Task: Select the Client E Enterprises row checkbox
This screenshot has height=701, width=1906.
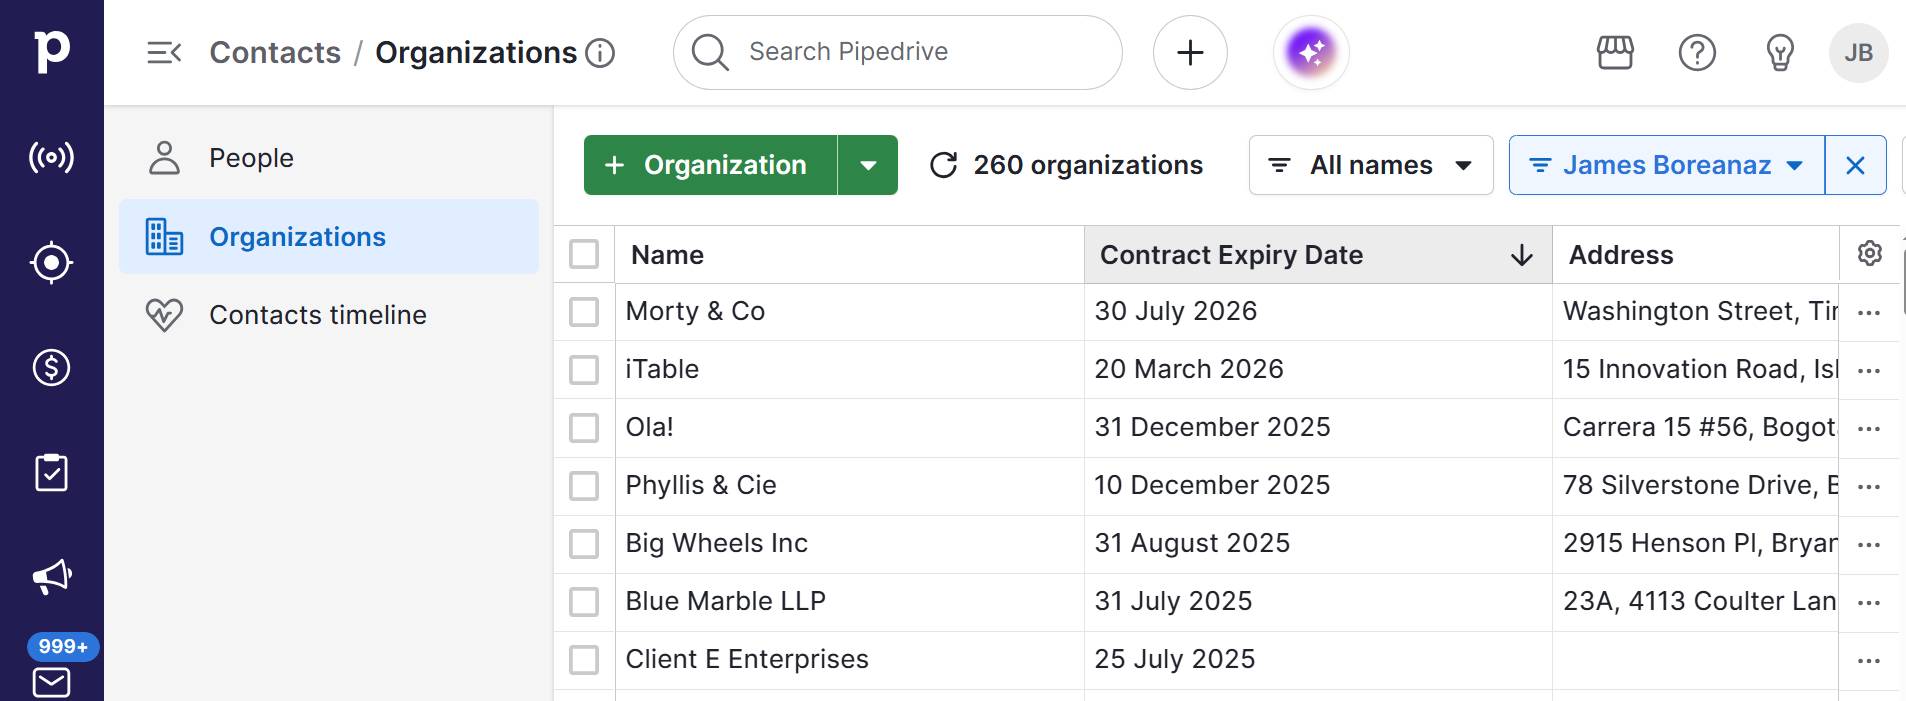Action: coord(584,660)
